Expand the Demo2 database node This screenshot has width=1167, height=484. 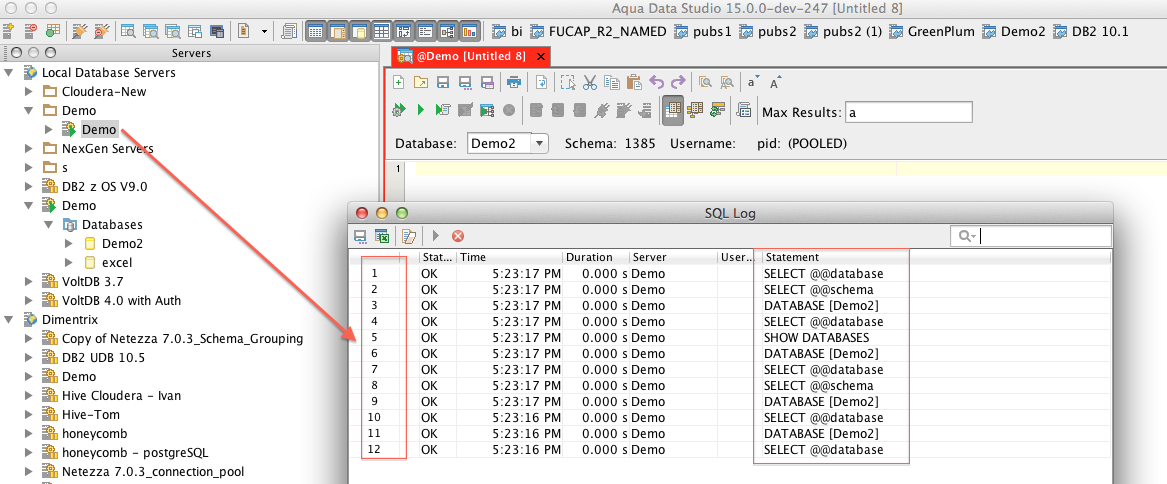click(x=69, y=243)
